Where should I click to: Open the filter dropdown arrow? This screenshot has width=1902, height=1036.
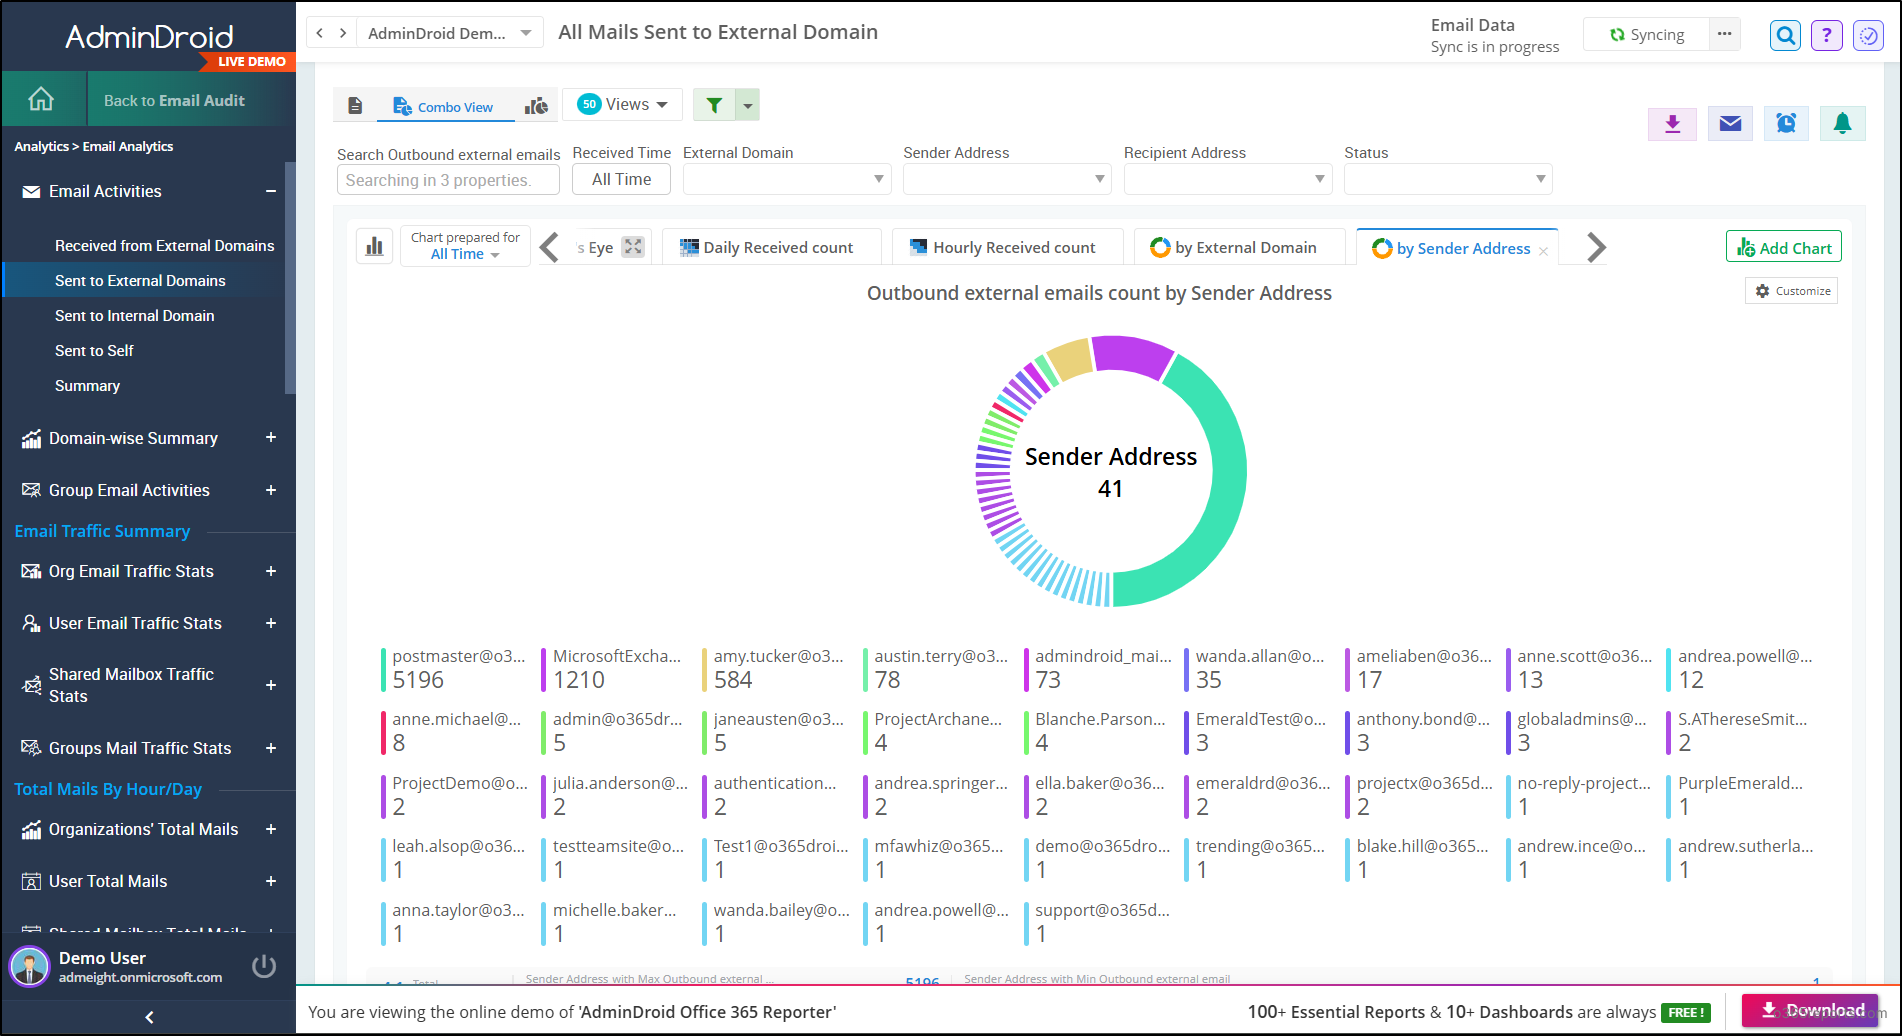(x=748, y=105)
